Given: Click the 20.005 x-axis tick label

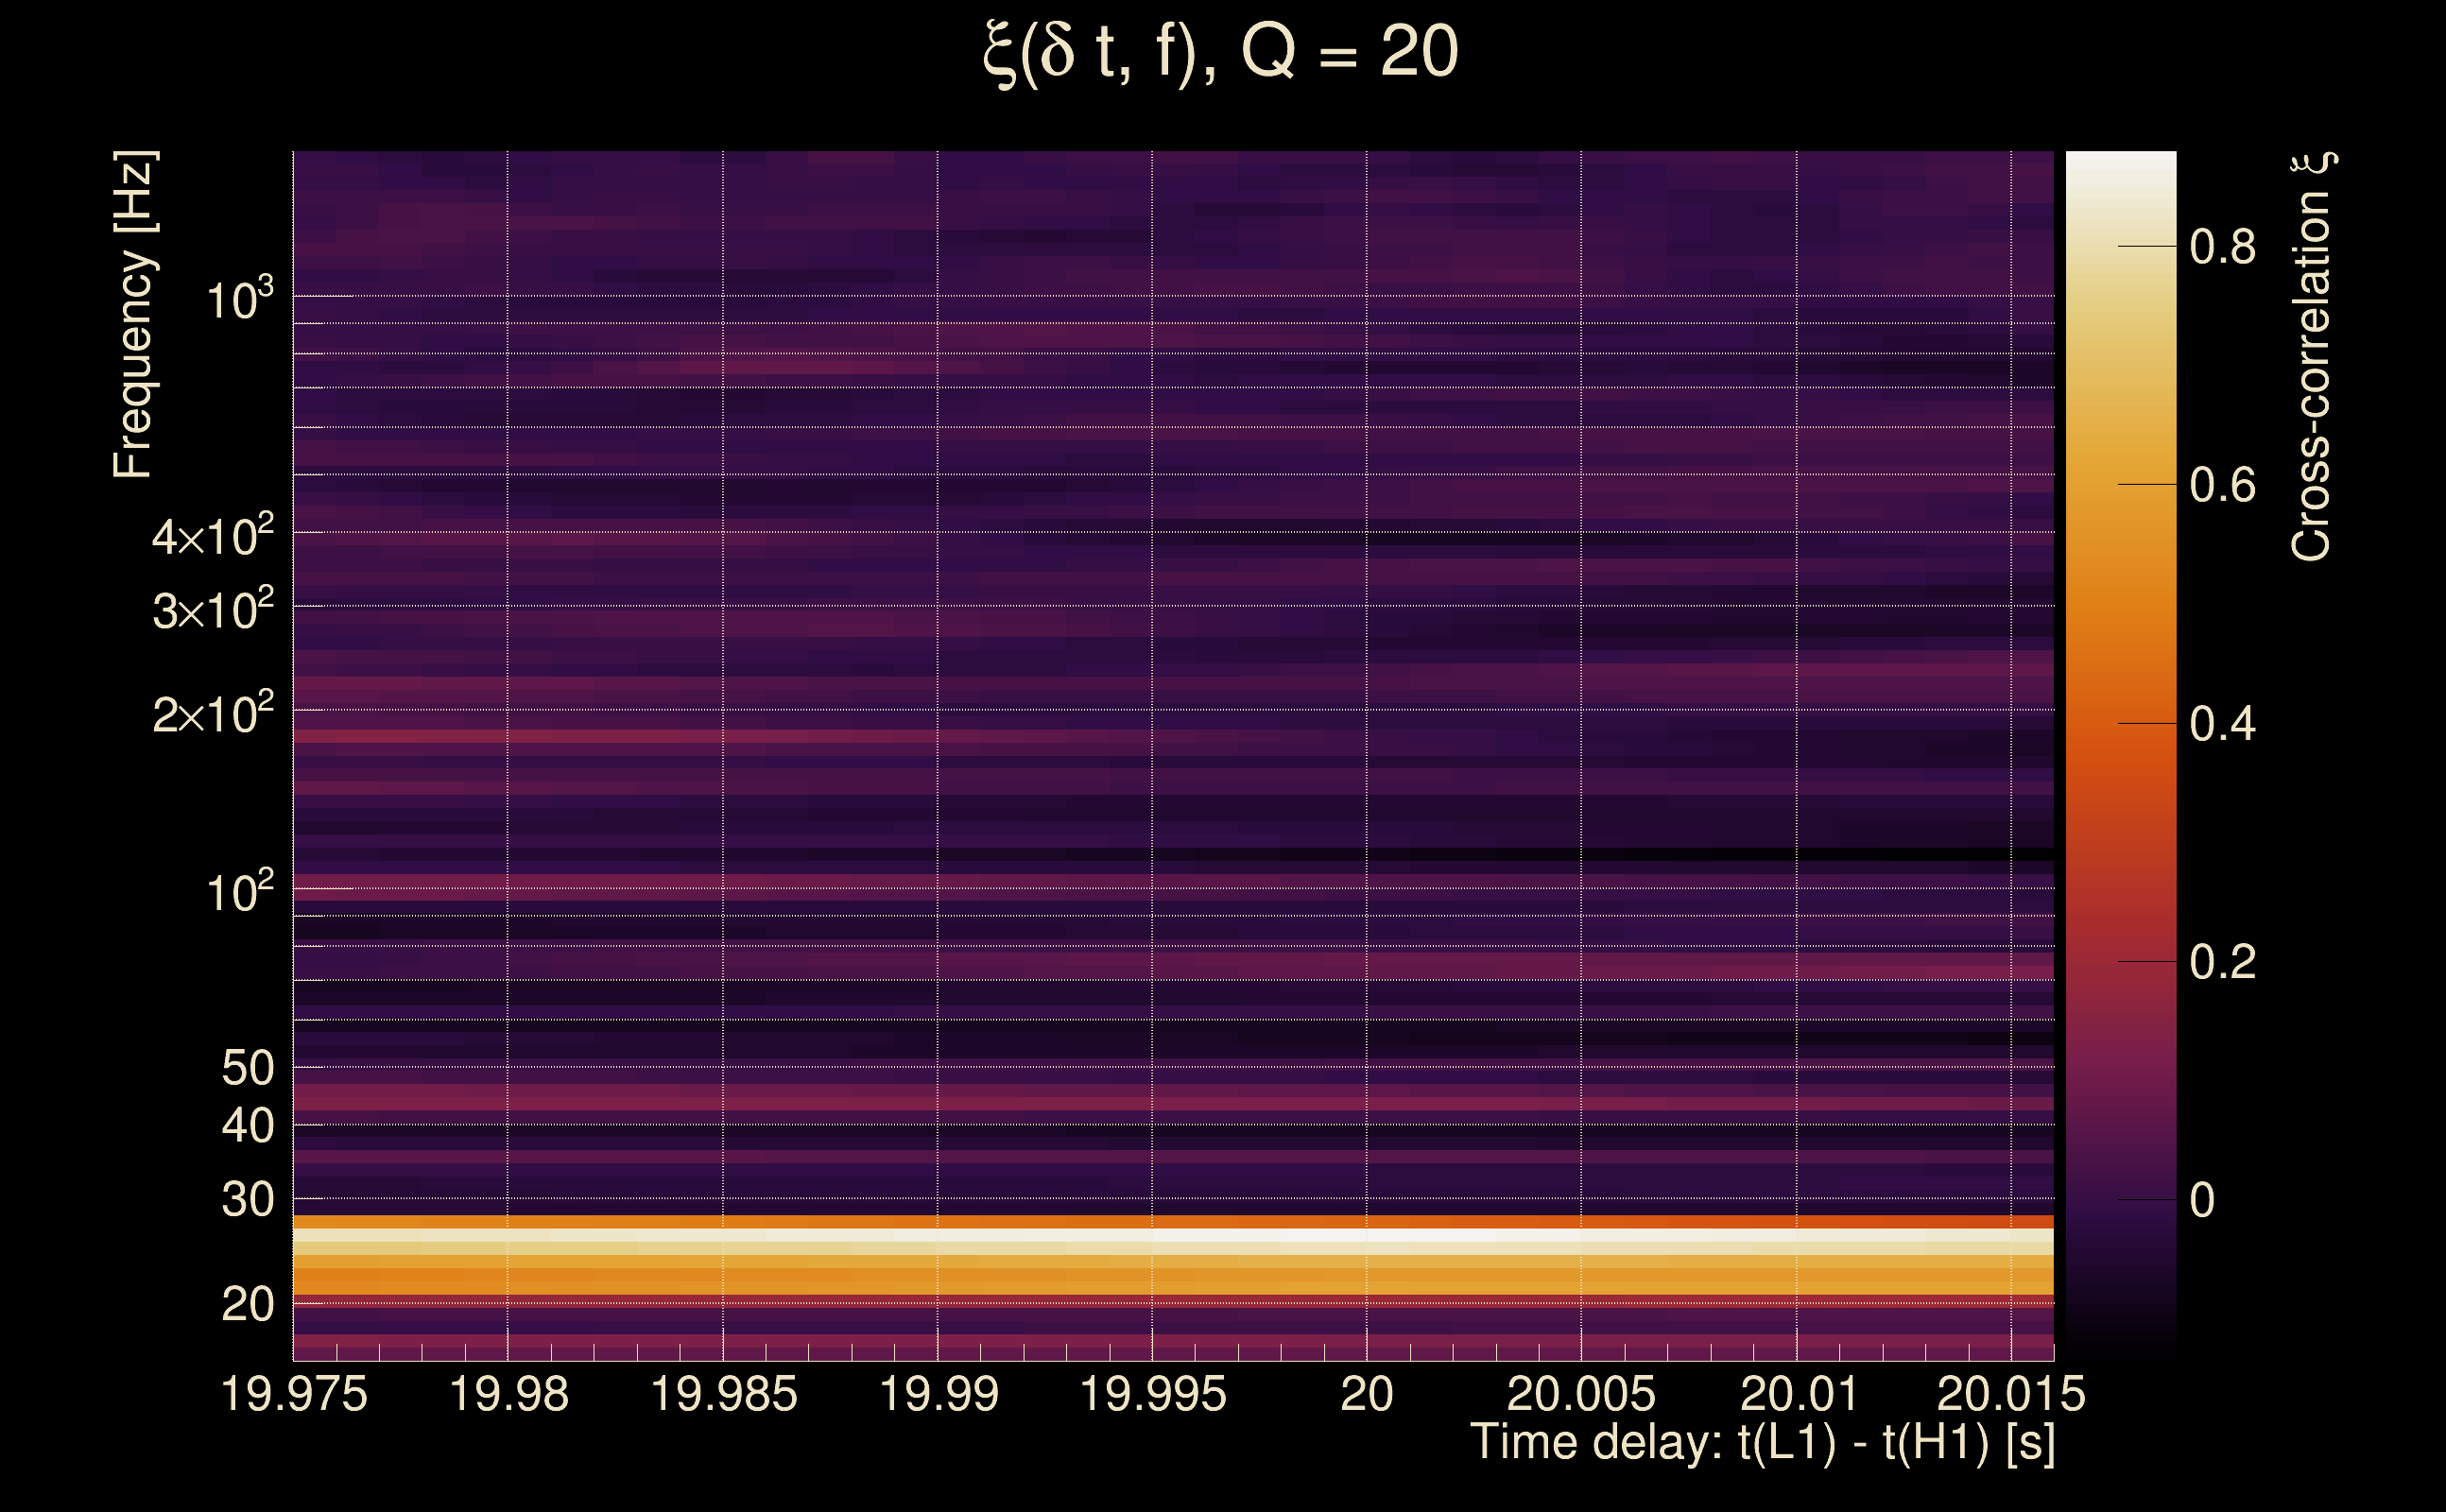Looking at the screenshot, I should coord(1581,1394).
